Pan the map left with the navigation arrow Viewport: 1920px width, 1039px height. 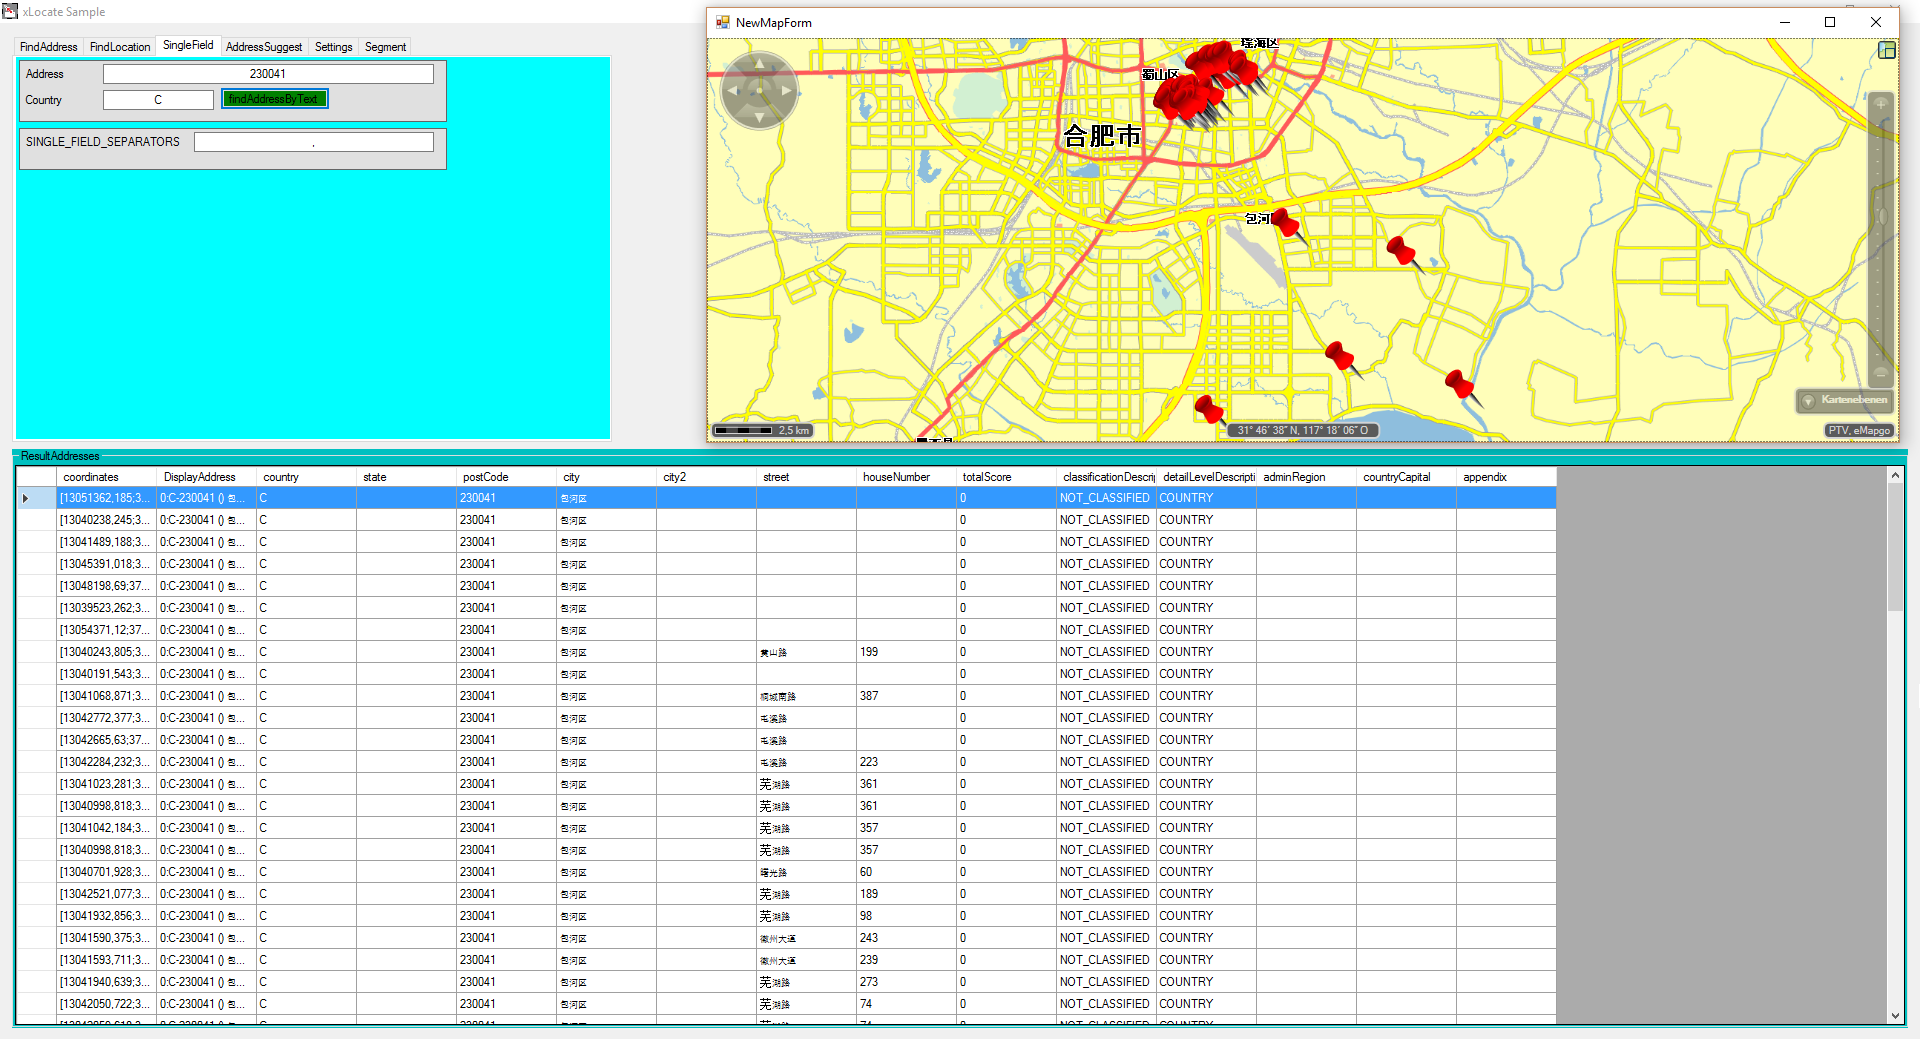[732, 91]
